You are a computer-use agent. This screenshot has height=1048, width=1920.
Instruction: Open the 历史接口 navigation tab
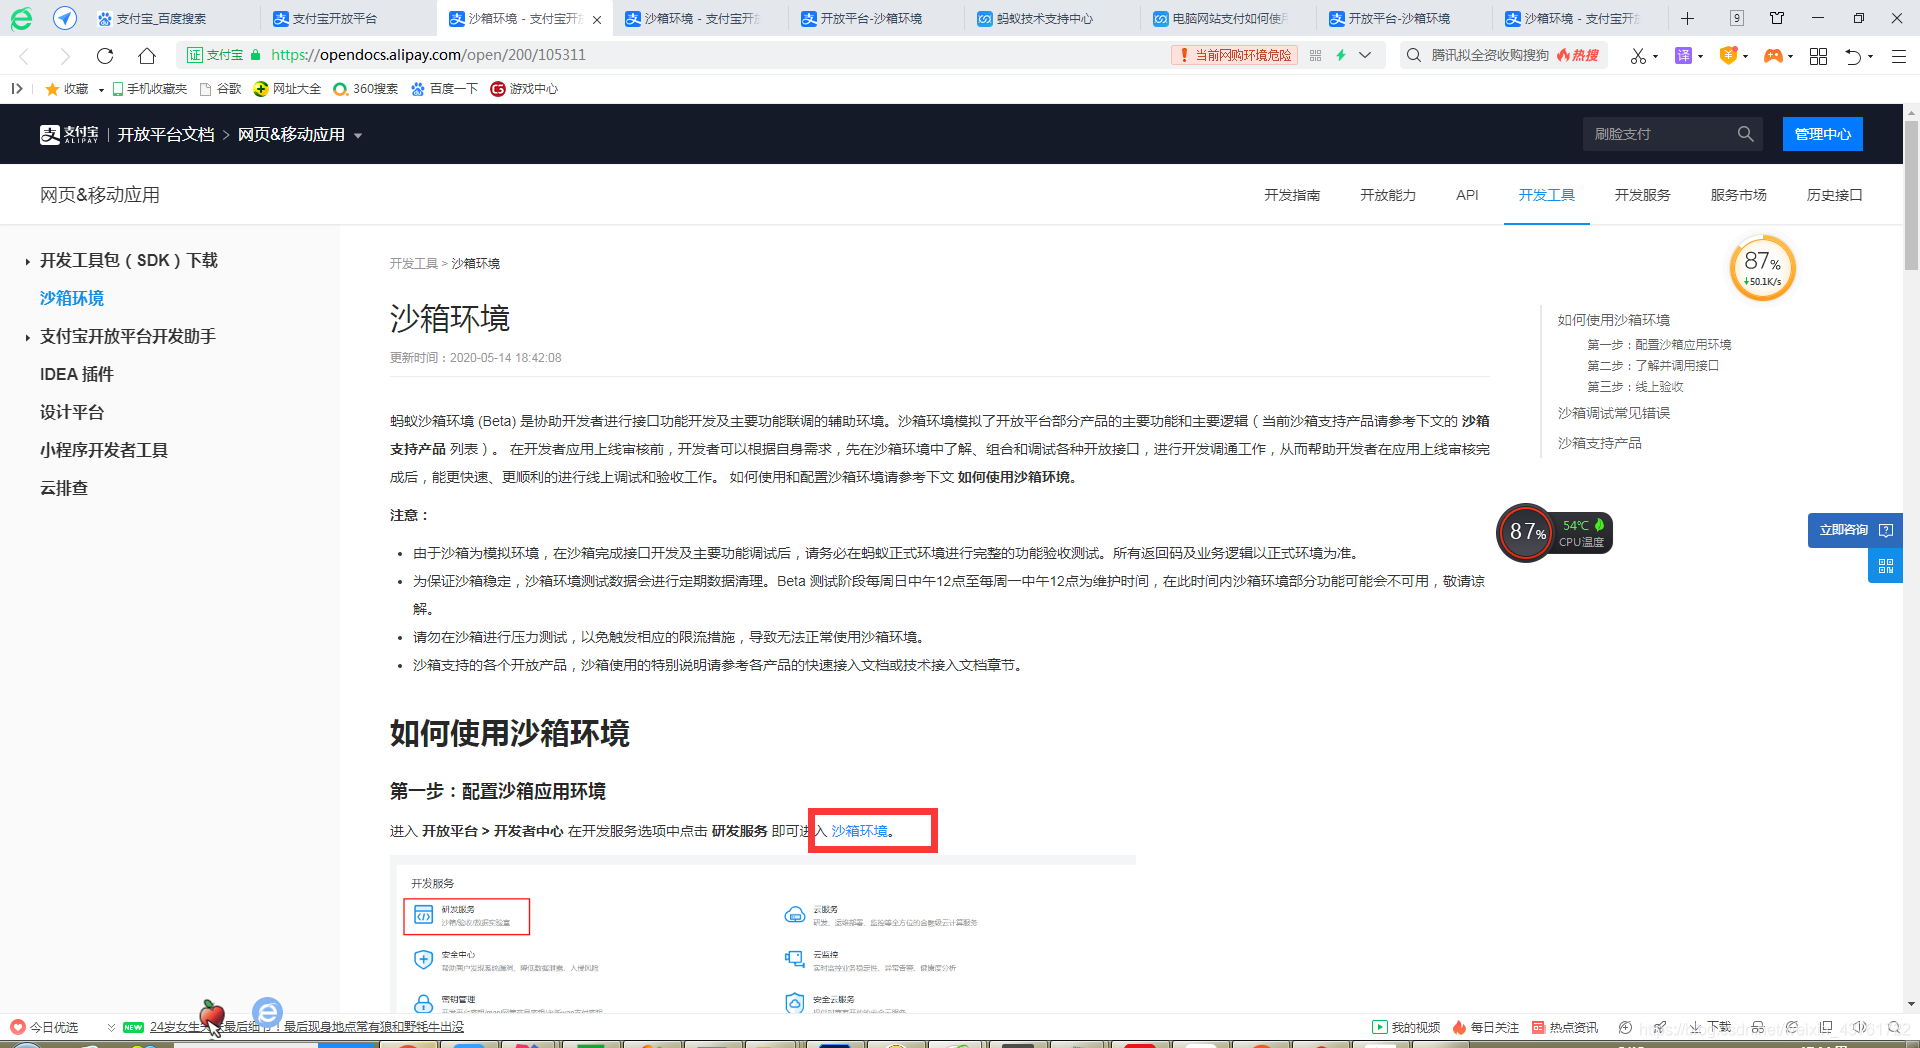tap(1835, 195)
